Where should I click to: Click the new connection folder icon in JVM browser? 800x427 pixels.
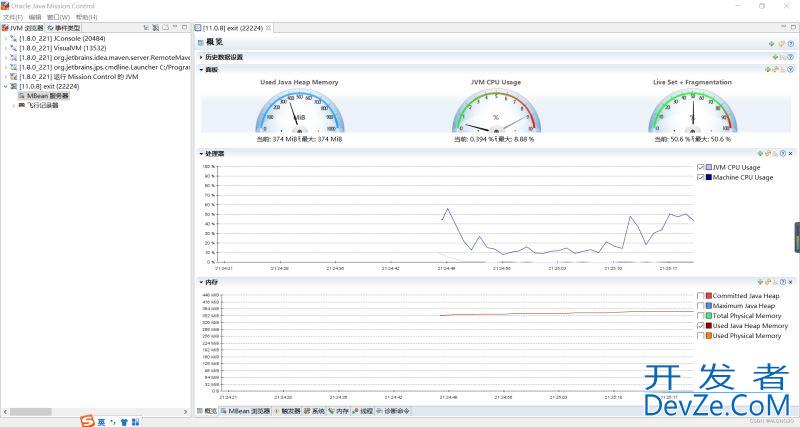coord(165,28)
